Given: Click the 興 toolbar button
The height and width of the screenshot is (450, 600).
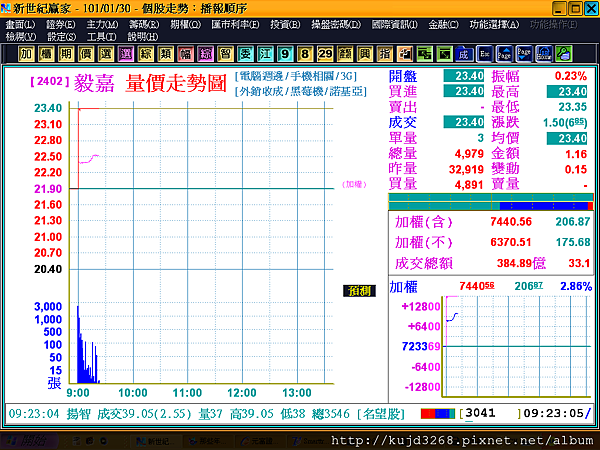Looking at the screenshot, I should tap(365, 54).
